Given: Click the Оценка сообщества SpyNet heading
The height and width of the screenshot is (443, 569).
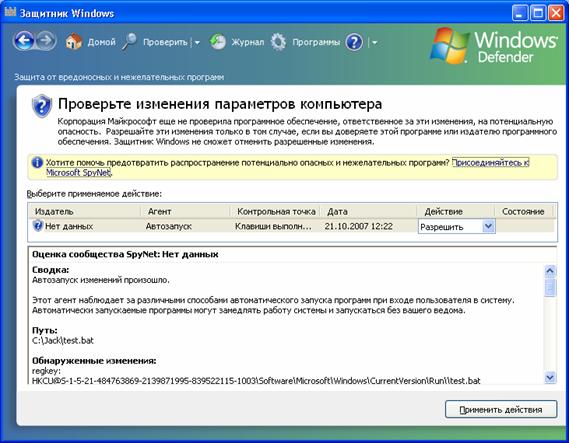Looking at the screenshot, I should [125, 254].
